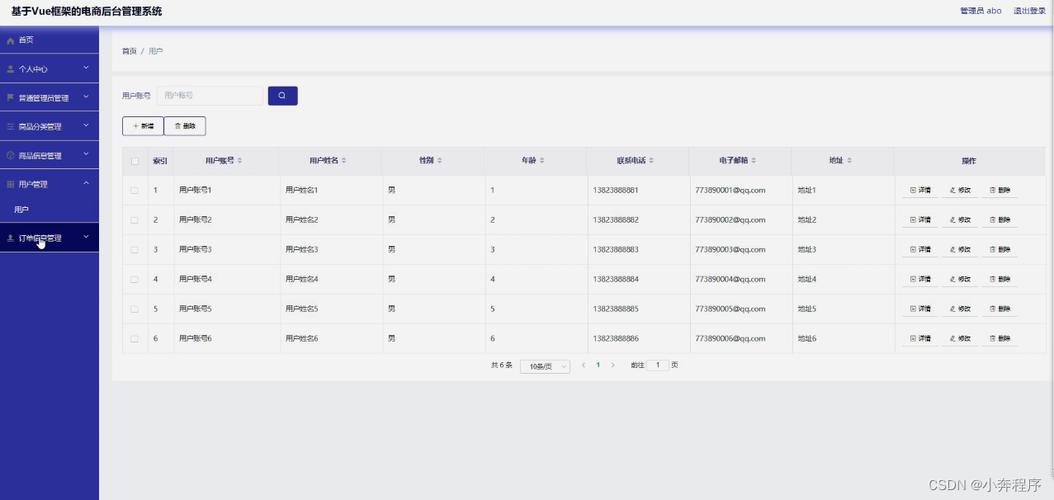Click 共 6 条 total count text

501,365
